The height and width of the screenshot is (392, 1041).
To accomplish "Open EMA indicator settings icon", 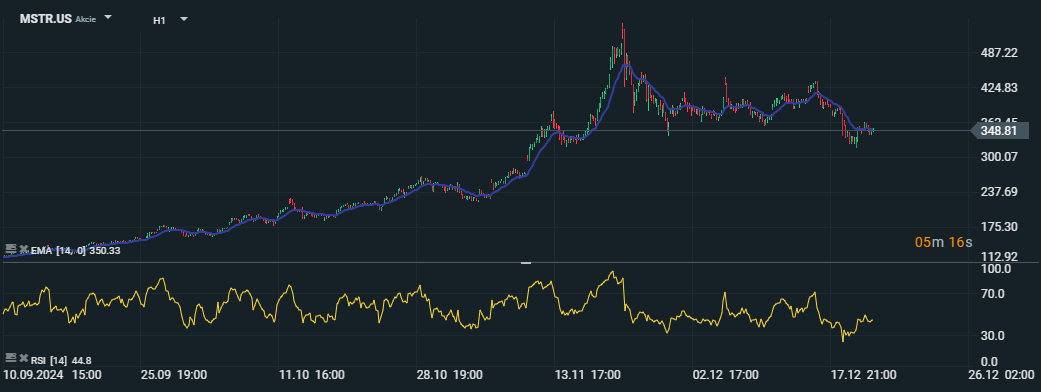I will [x=10, y=250].
